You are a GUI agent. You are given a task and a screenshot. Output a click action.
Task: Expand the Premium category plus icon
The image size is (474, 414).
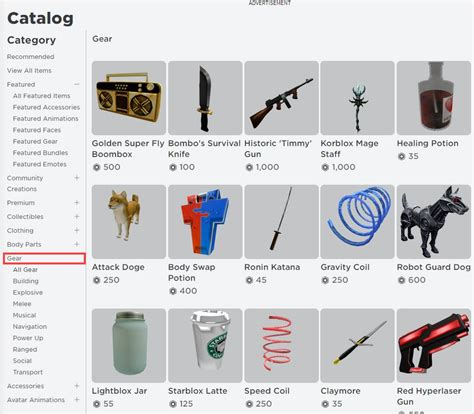pyautogui.click(x=77, y=202)
